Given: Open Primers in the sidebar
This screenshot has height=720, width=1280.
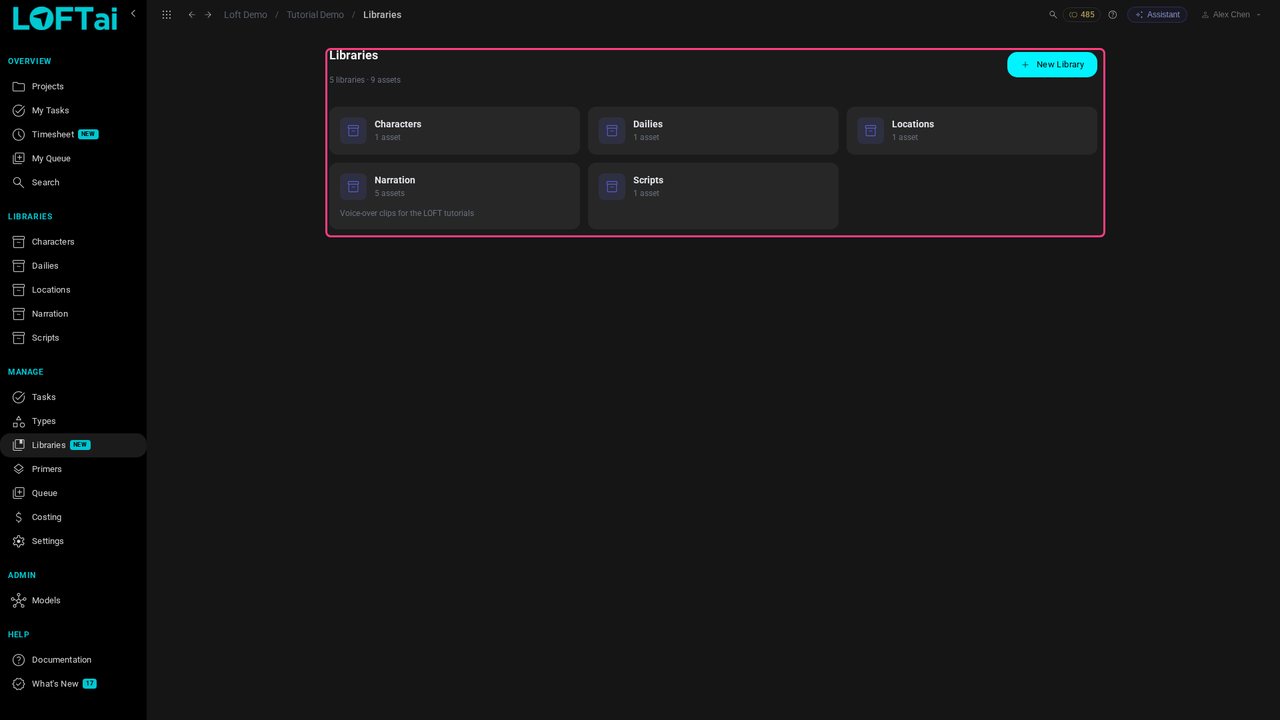Looking at the screenshot, I should click(73, 469).
